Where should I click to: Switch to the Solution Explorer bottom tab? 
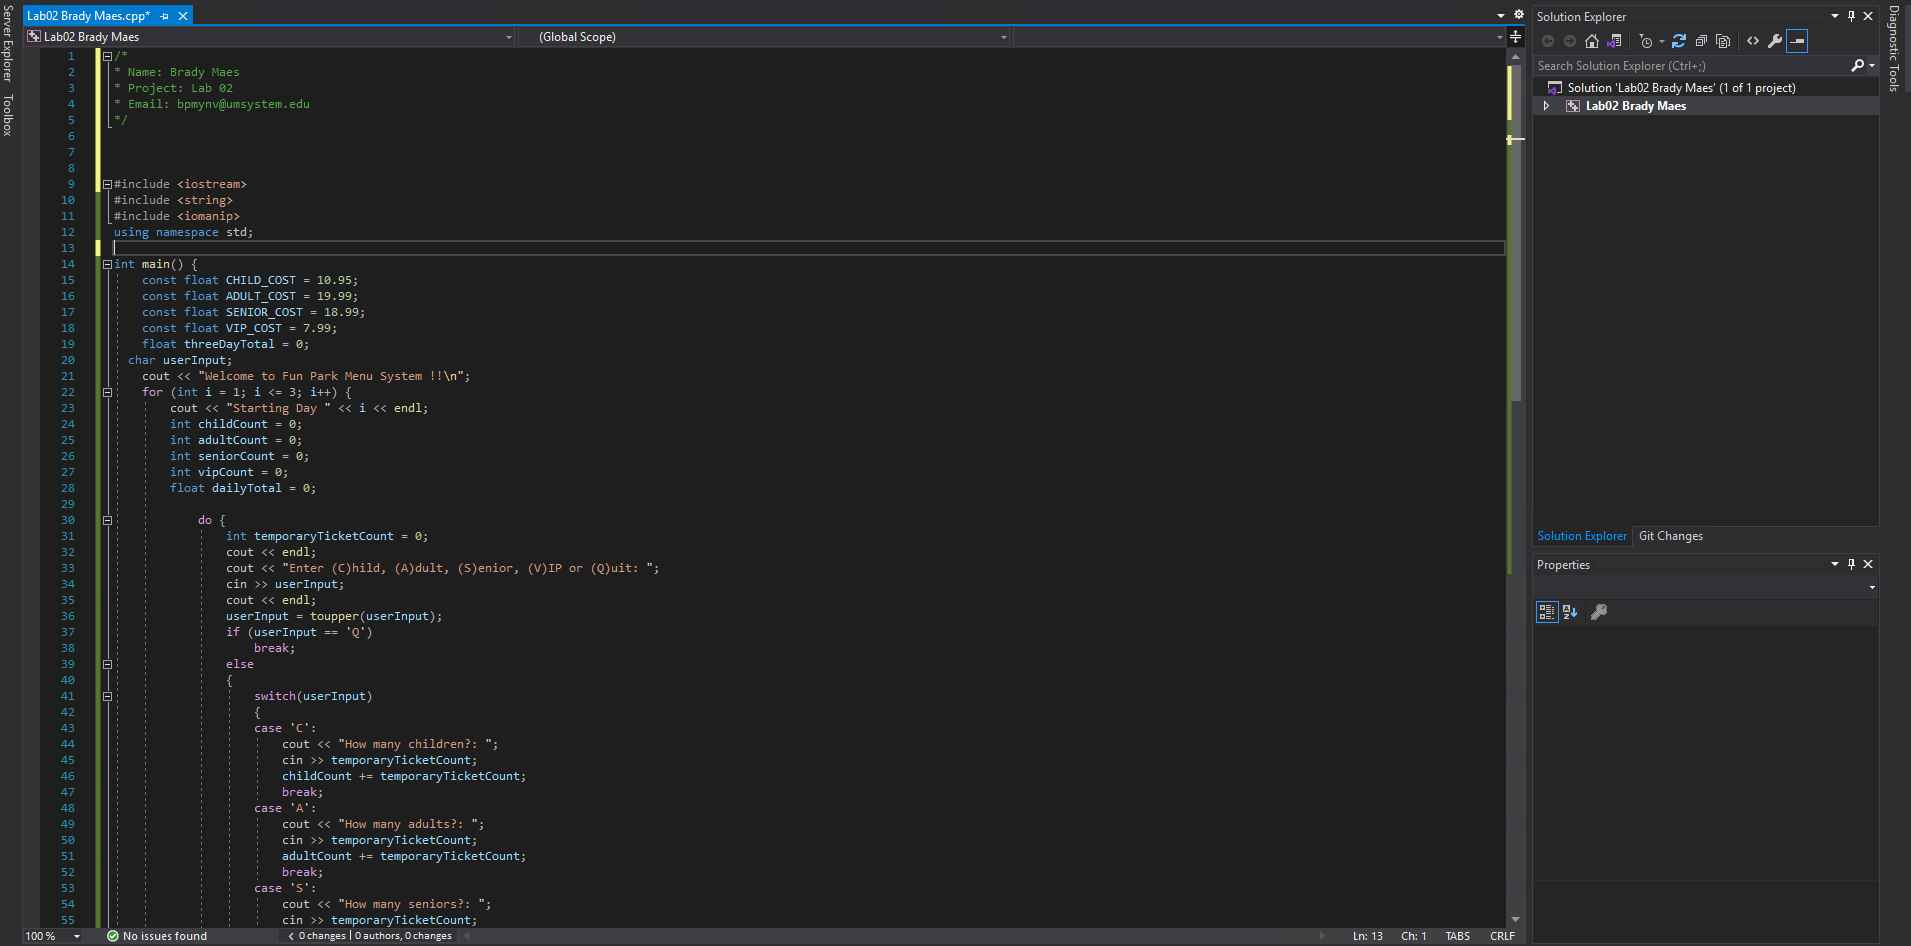point(1582,536)
